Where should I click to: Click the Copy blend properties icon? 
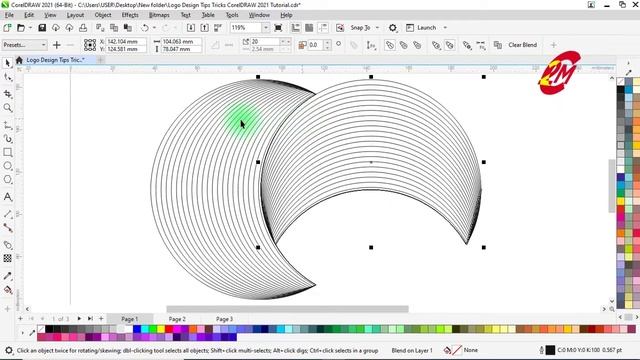498,45
